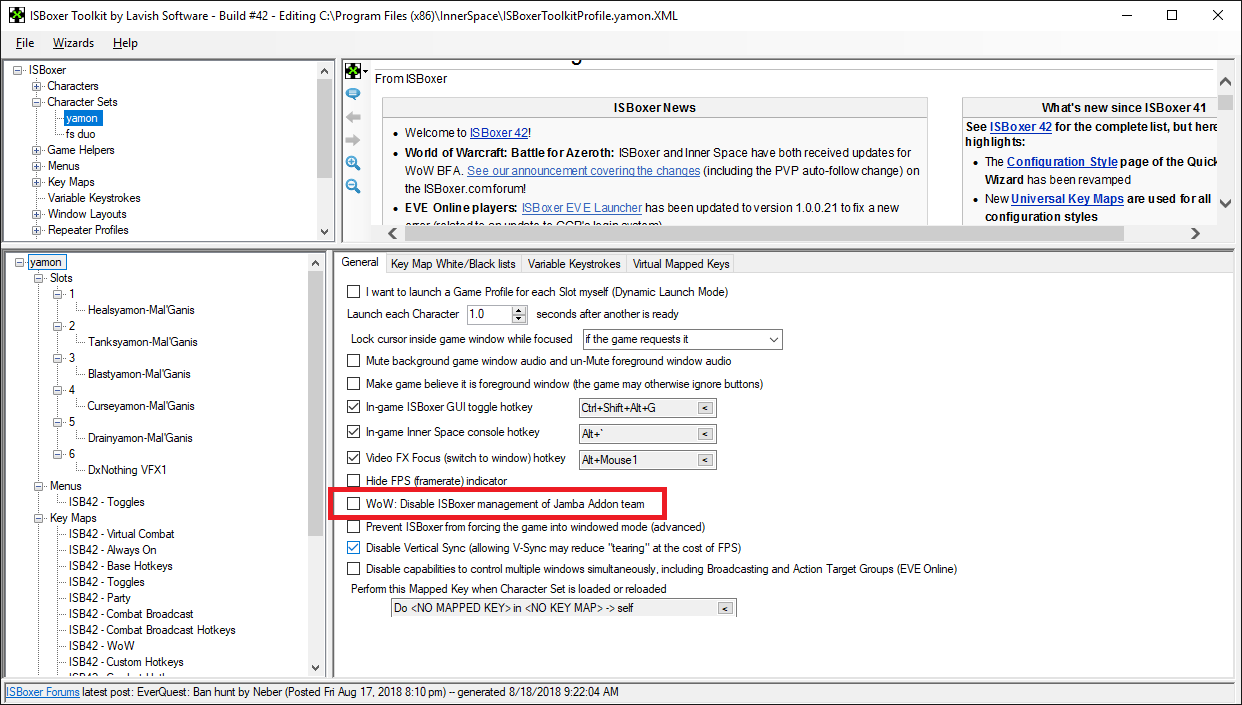The height and width of the screenshot is (705, 1242).
Task: Select the yamon character set
Action: (x=82, y=118)
